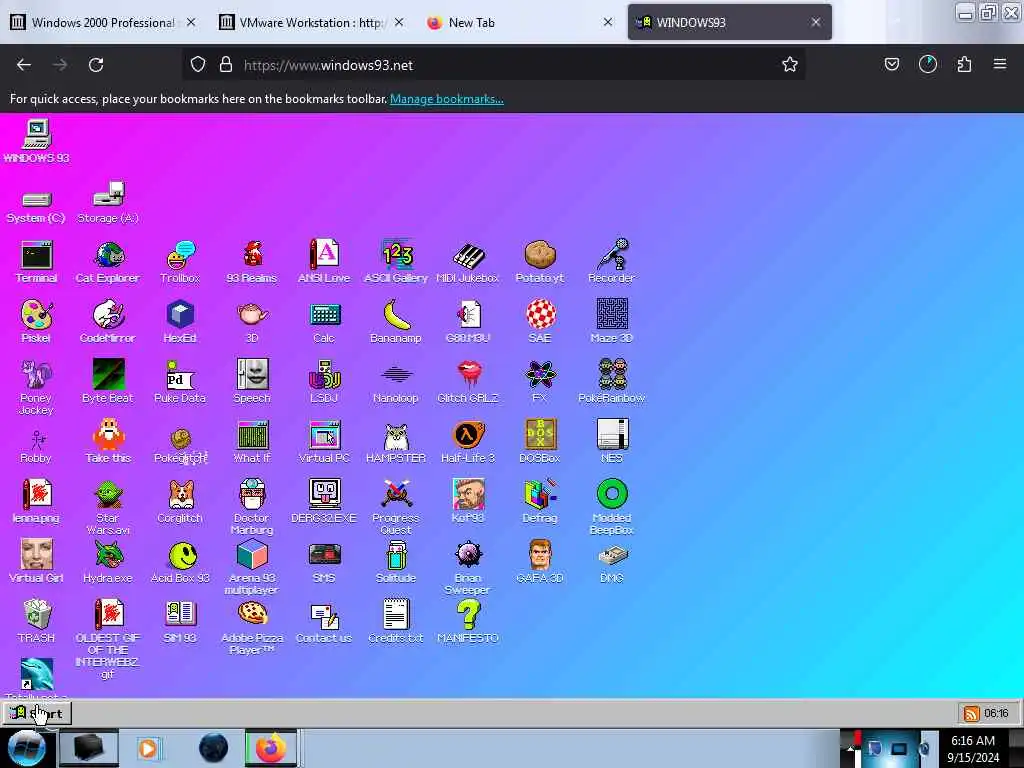Launch Solitude card icon
The height and width of the screenshot is (768, 1024).
click(396, 562)
